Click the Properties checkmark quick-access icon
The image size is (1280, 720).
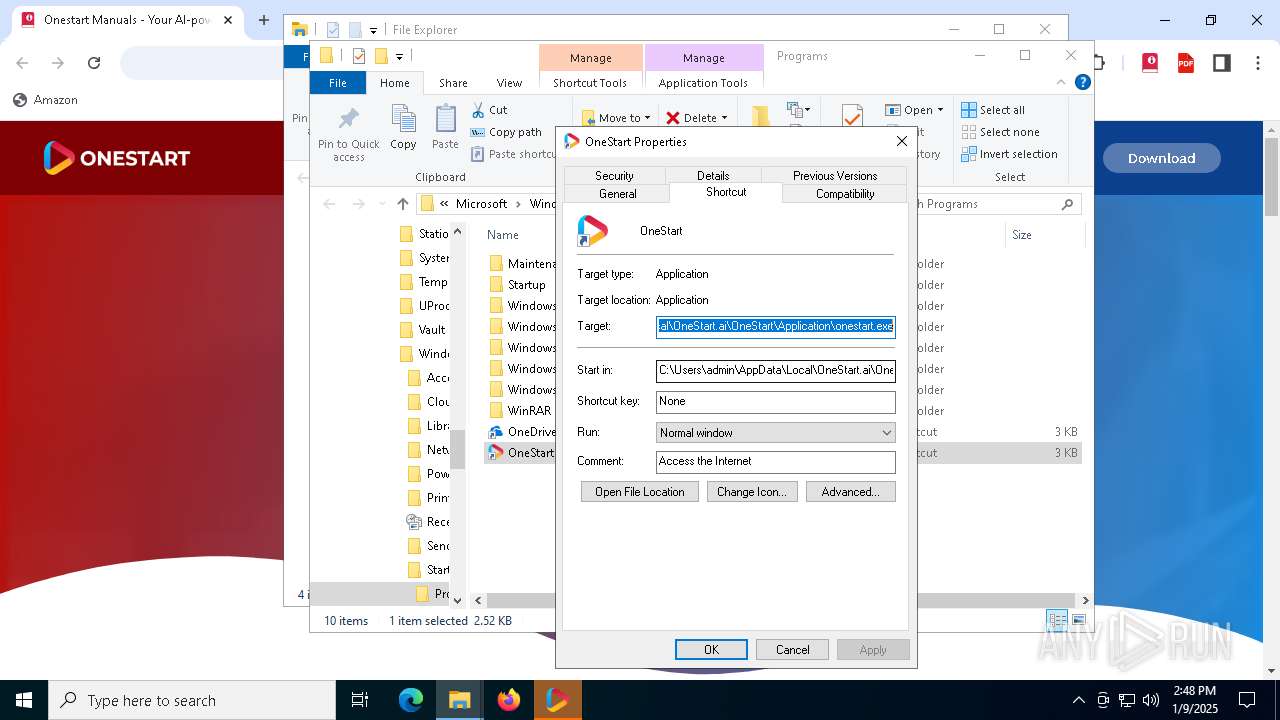pos(359,56)
